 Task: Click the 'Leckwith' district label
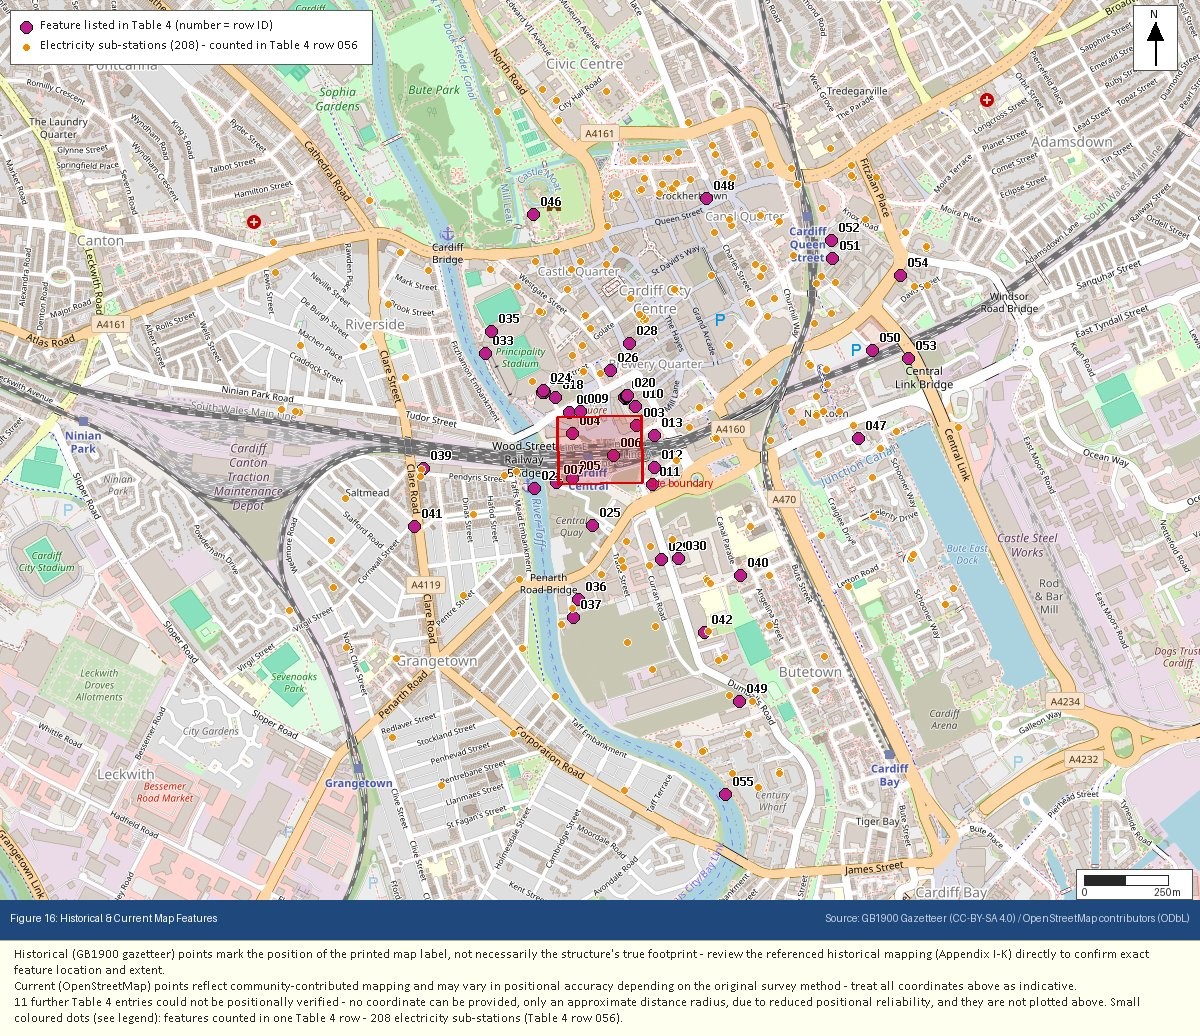126,774
